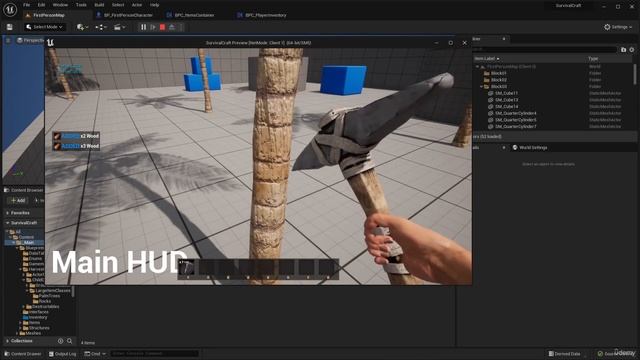The image size is (640, 360).
Task: Select SM_QuarterCylinder5 in the Outliner
Action: point(516,120)
